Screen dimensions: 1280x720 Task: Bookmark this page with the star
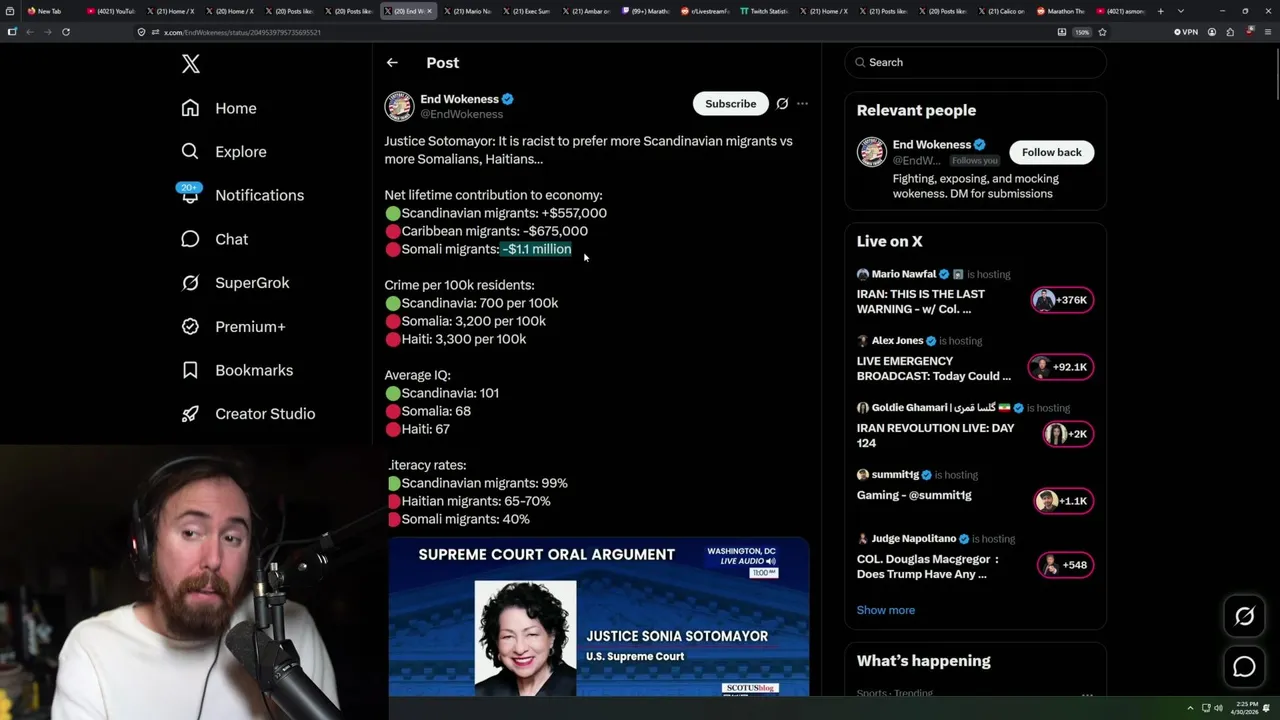(x=1102, y=32)
